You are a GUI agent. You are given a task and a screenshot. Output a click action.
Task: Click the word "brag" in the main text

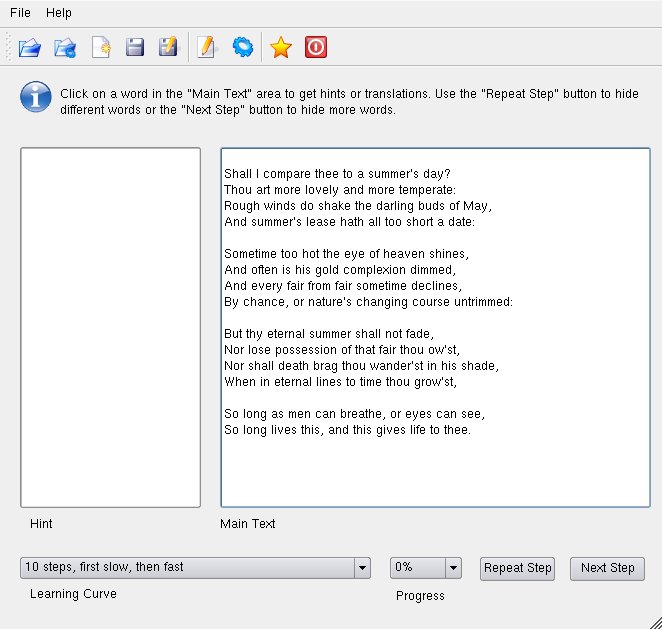click(x=325, y=366)
